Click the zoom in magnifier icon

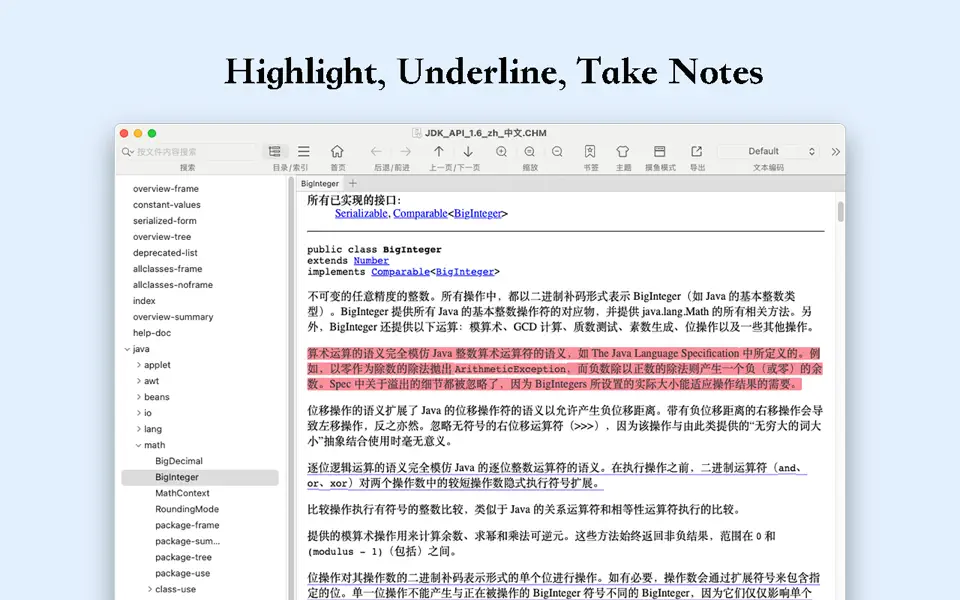click(502, 150)
